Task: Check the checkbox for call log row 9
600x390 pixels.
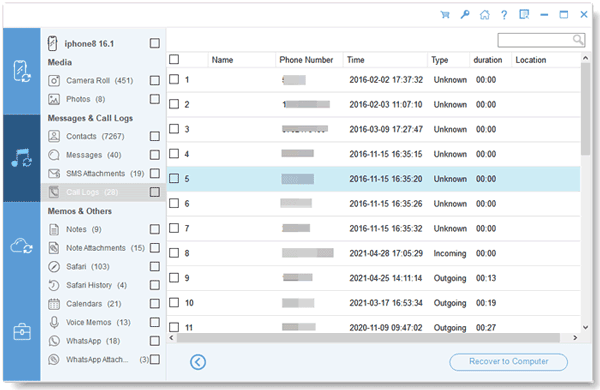Action: click(174, 277)
